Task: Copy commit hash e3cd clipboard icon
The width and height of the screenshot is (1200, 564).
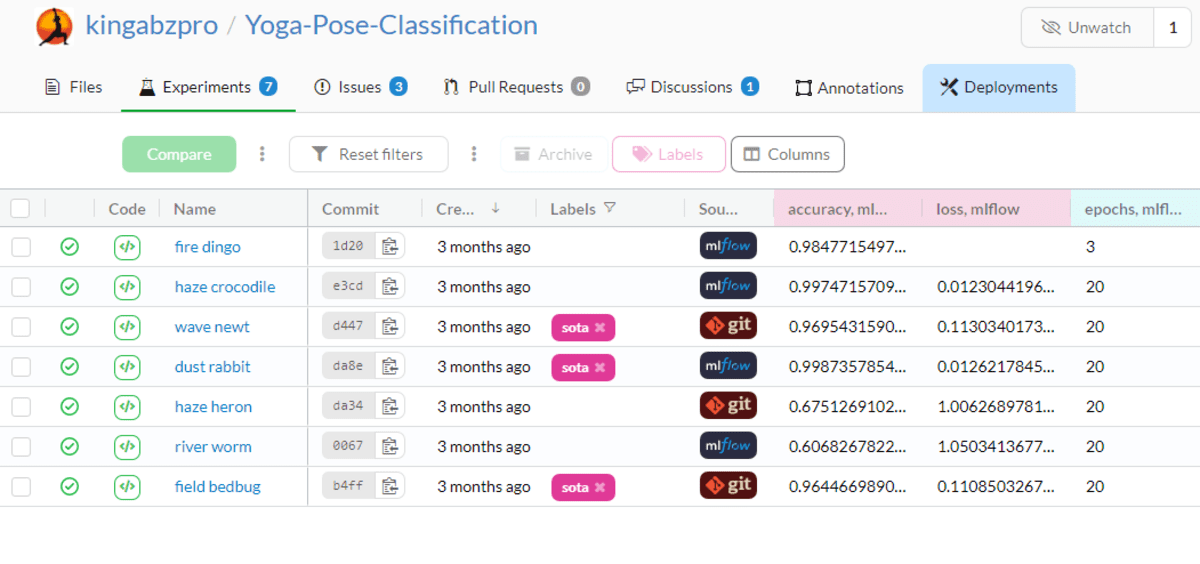Action: coord(390,286)
